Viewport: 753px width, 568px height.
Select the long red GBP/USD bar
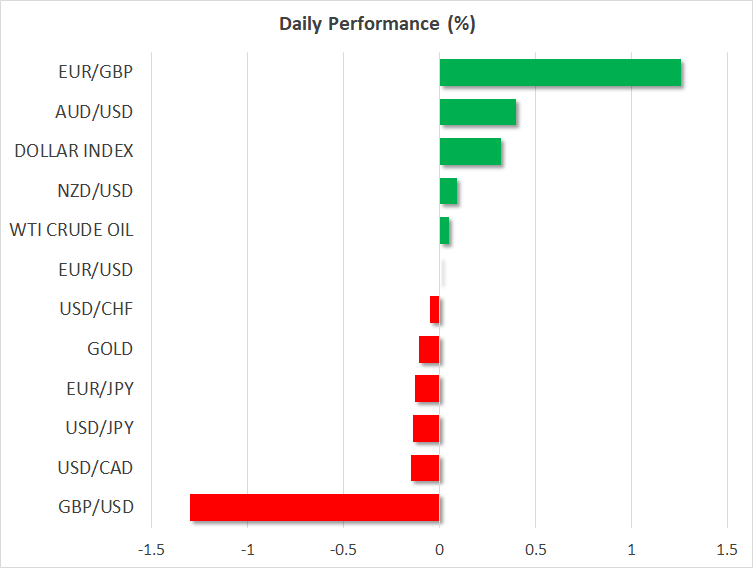pos(314,508)
